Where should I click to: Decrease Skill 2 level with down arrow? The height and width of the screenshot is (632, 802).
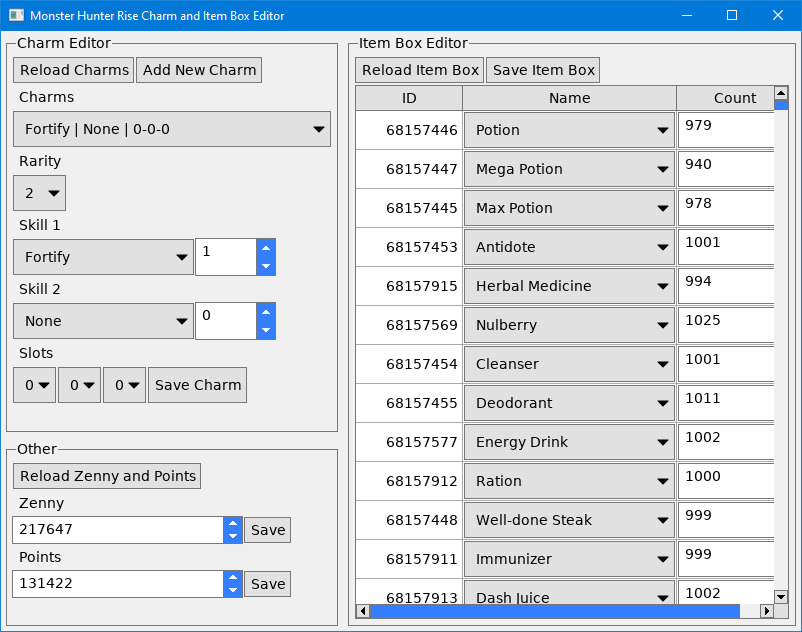(x=266, y=330)
